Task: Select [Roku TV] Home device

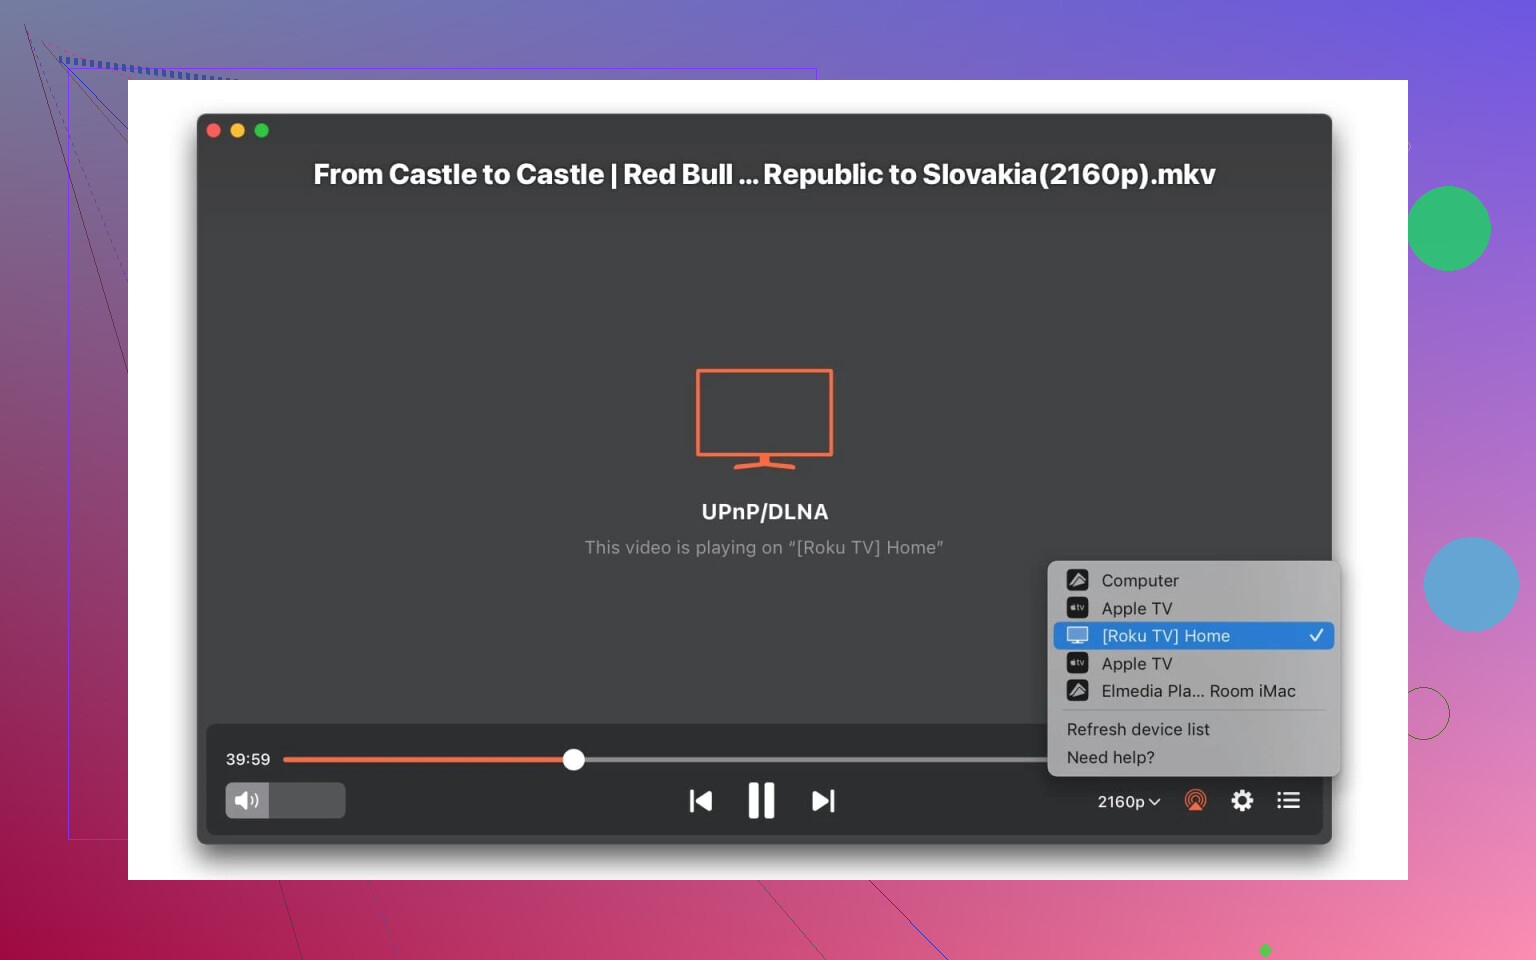Action: point(1194,636)
